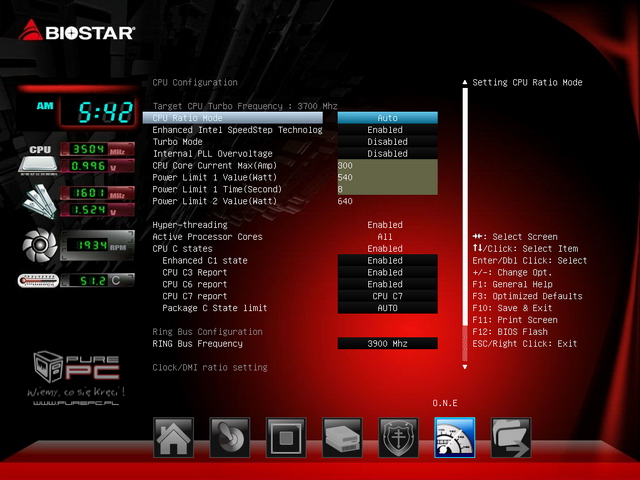Screen dimensions: 640x480
Task: Open the CPU C7 report dropdown
Action: coord(387,296)
